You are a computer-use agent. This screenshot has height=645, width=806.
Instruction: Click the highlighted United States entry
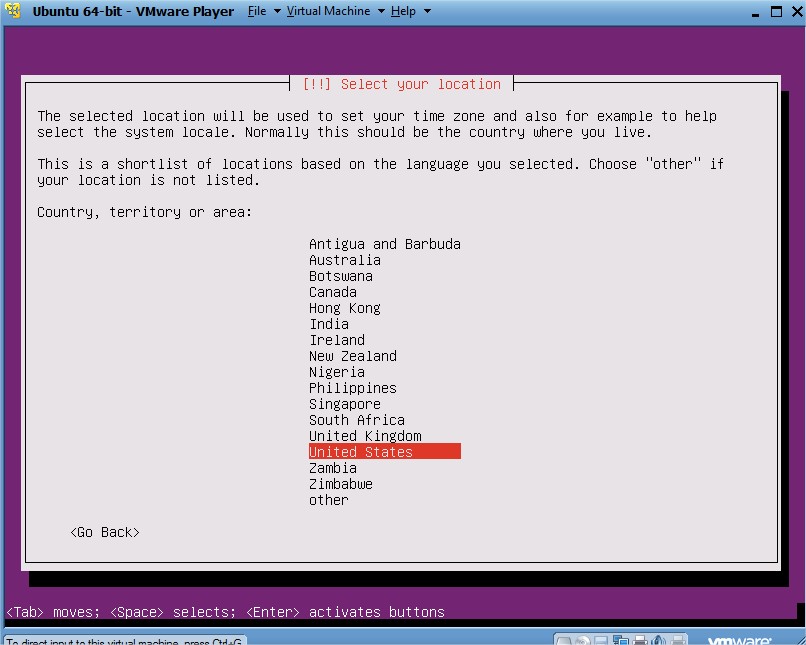click(x=384, y=451)
